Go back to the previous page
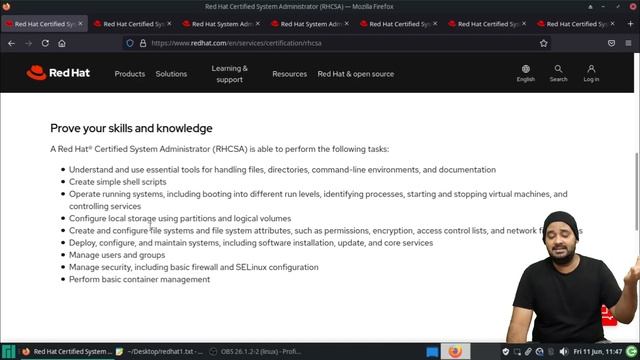Screen dimensions: 640x360 click(x=11, y=43)
